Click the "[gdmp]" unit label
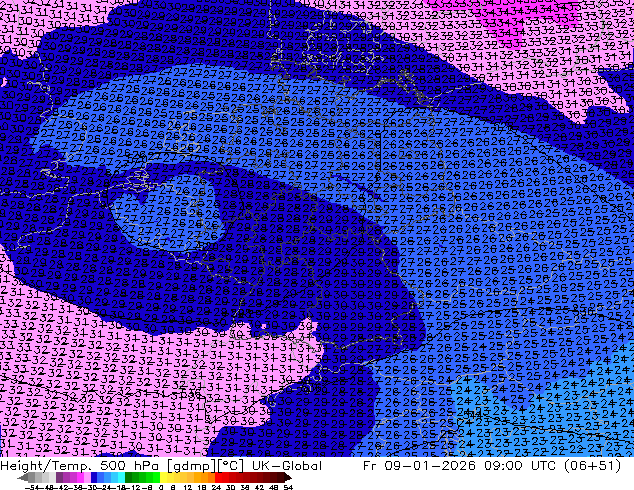The height and width of the screenshot is (490, 634). (x=193, y=466)
